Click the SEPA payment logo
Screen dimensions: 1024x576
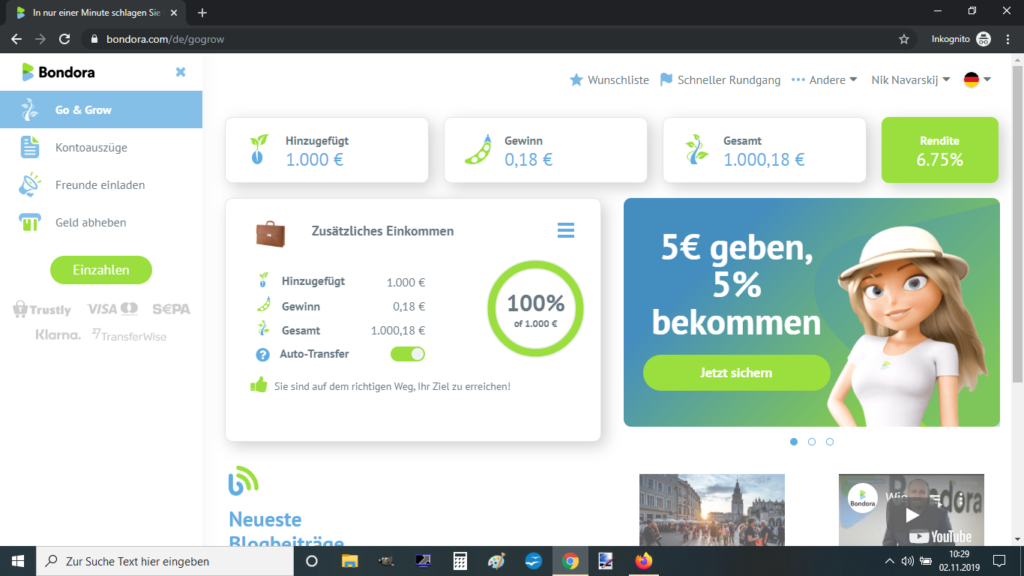(171, 309)
